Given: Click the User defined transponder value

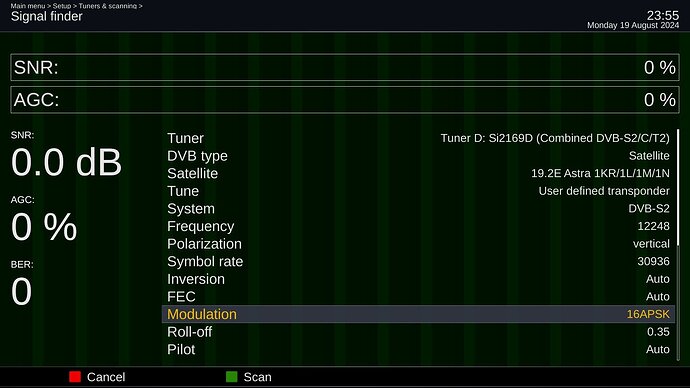Looking at the screenshot, I should pos(604,191).
